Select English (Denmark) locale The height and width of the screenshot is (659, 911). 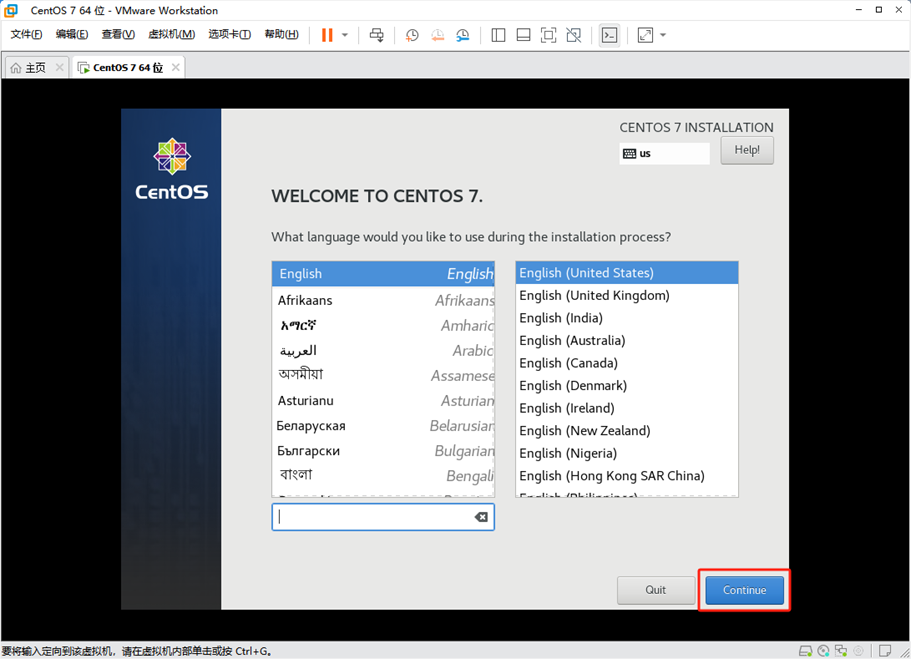pos(627,386)
